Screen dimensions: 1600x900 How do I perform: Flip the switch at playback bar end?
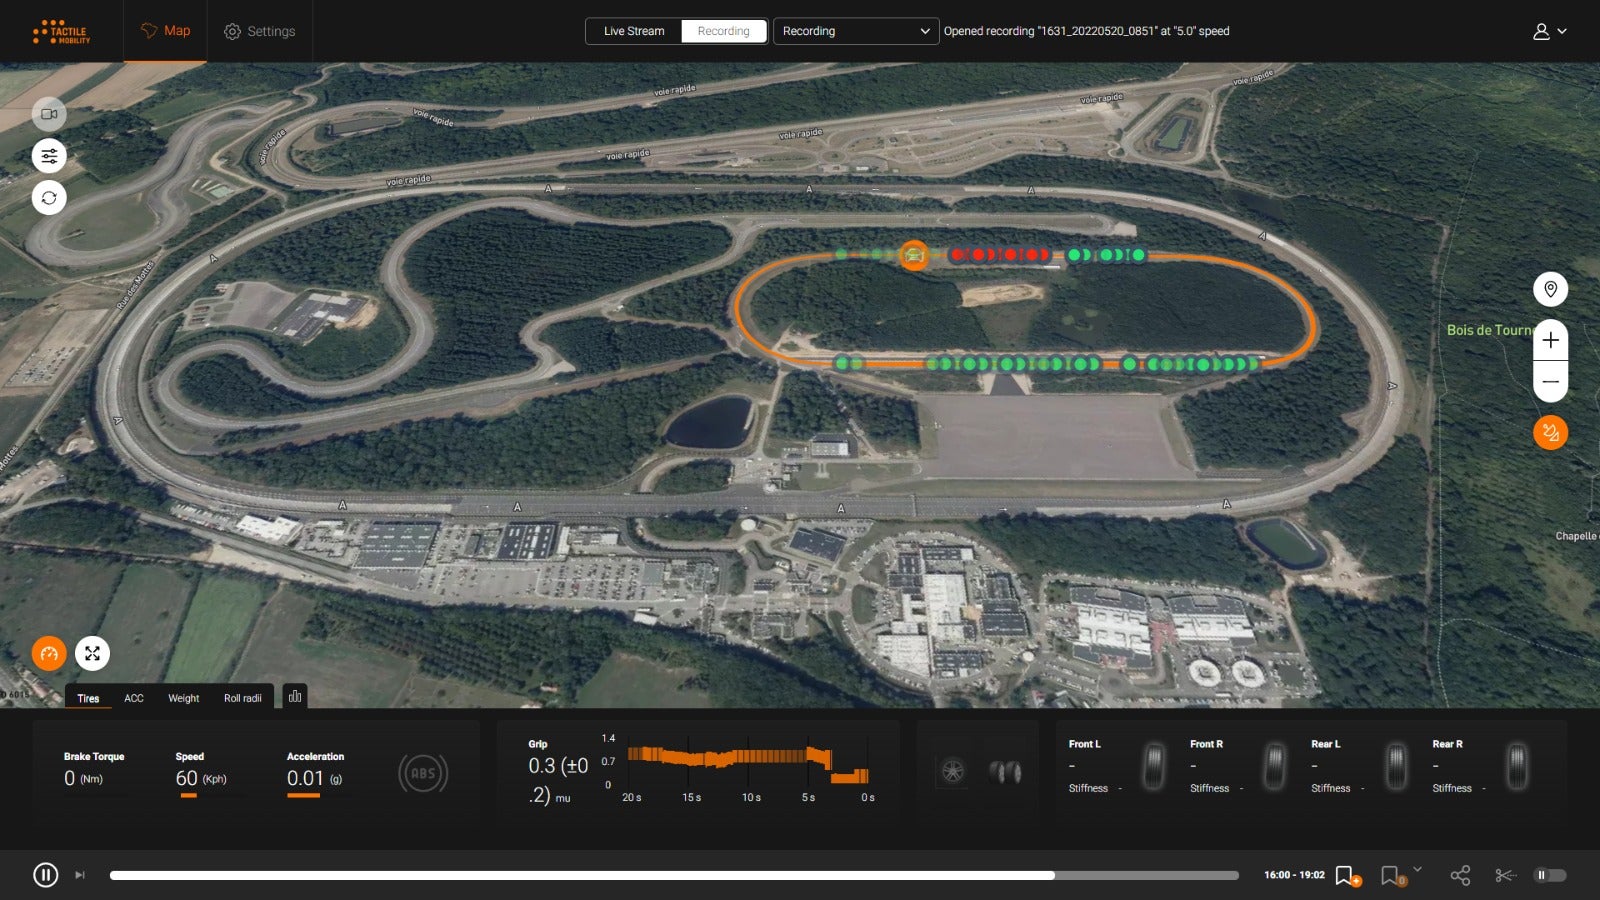coord(1549,876)
